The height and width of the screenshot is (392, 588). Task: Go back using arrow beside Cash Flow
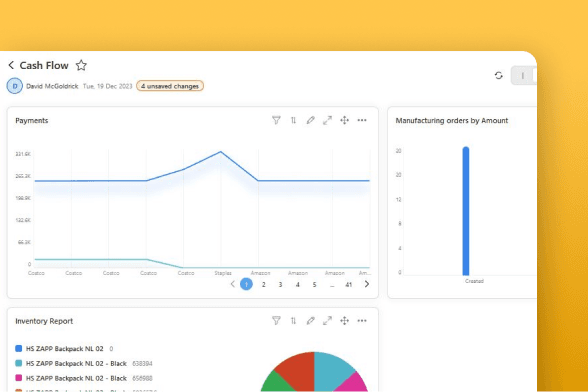pos(11,65)
